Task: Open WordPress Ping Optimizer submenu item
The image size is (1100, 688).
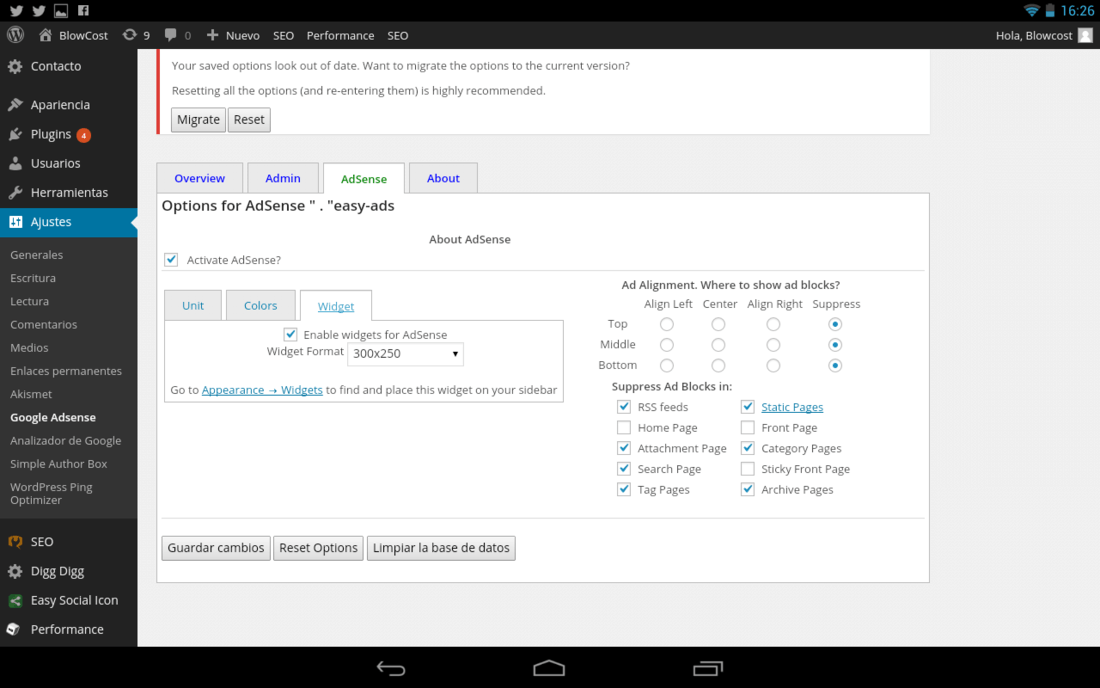Action: coord(51,494)
